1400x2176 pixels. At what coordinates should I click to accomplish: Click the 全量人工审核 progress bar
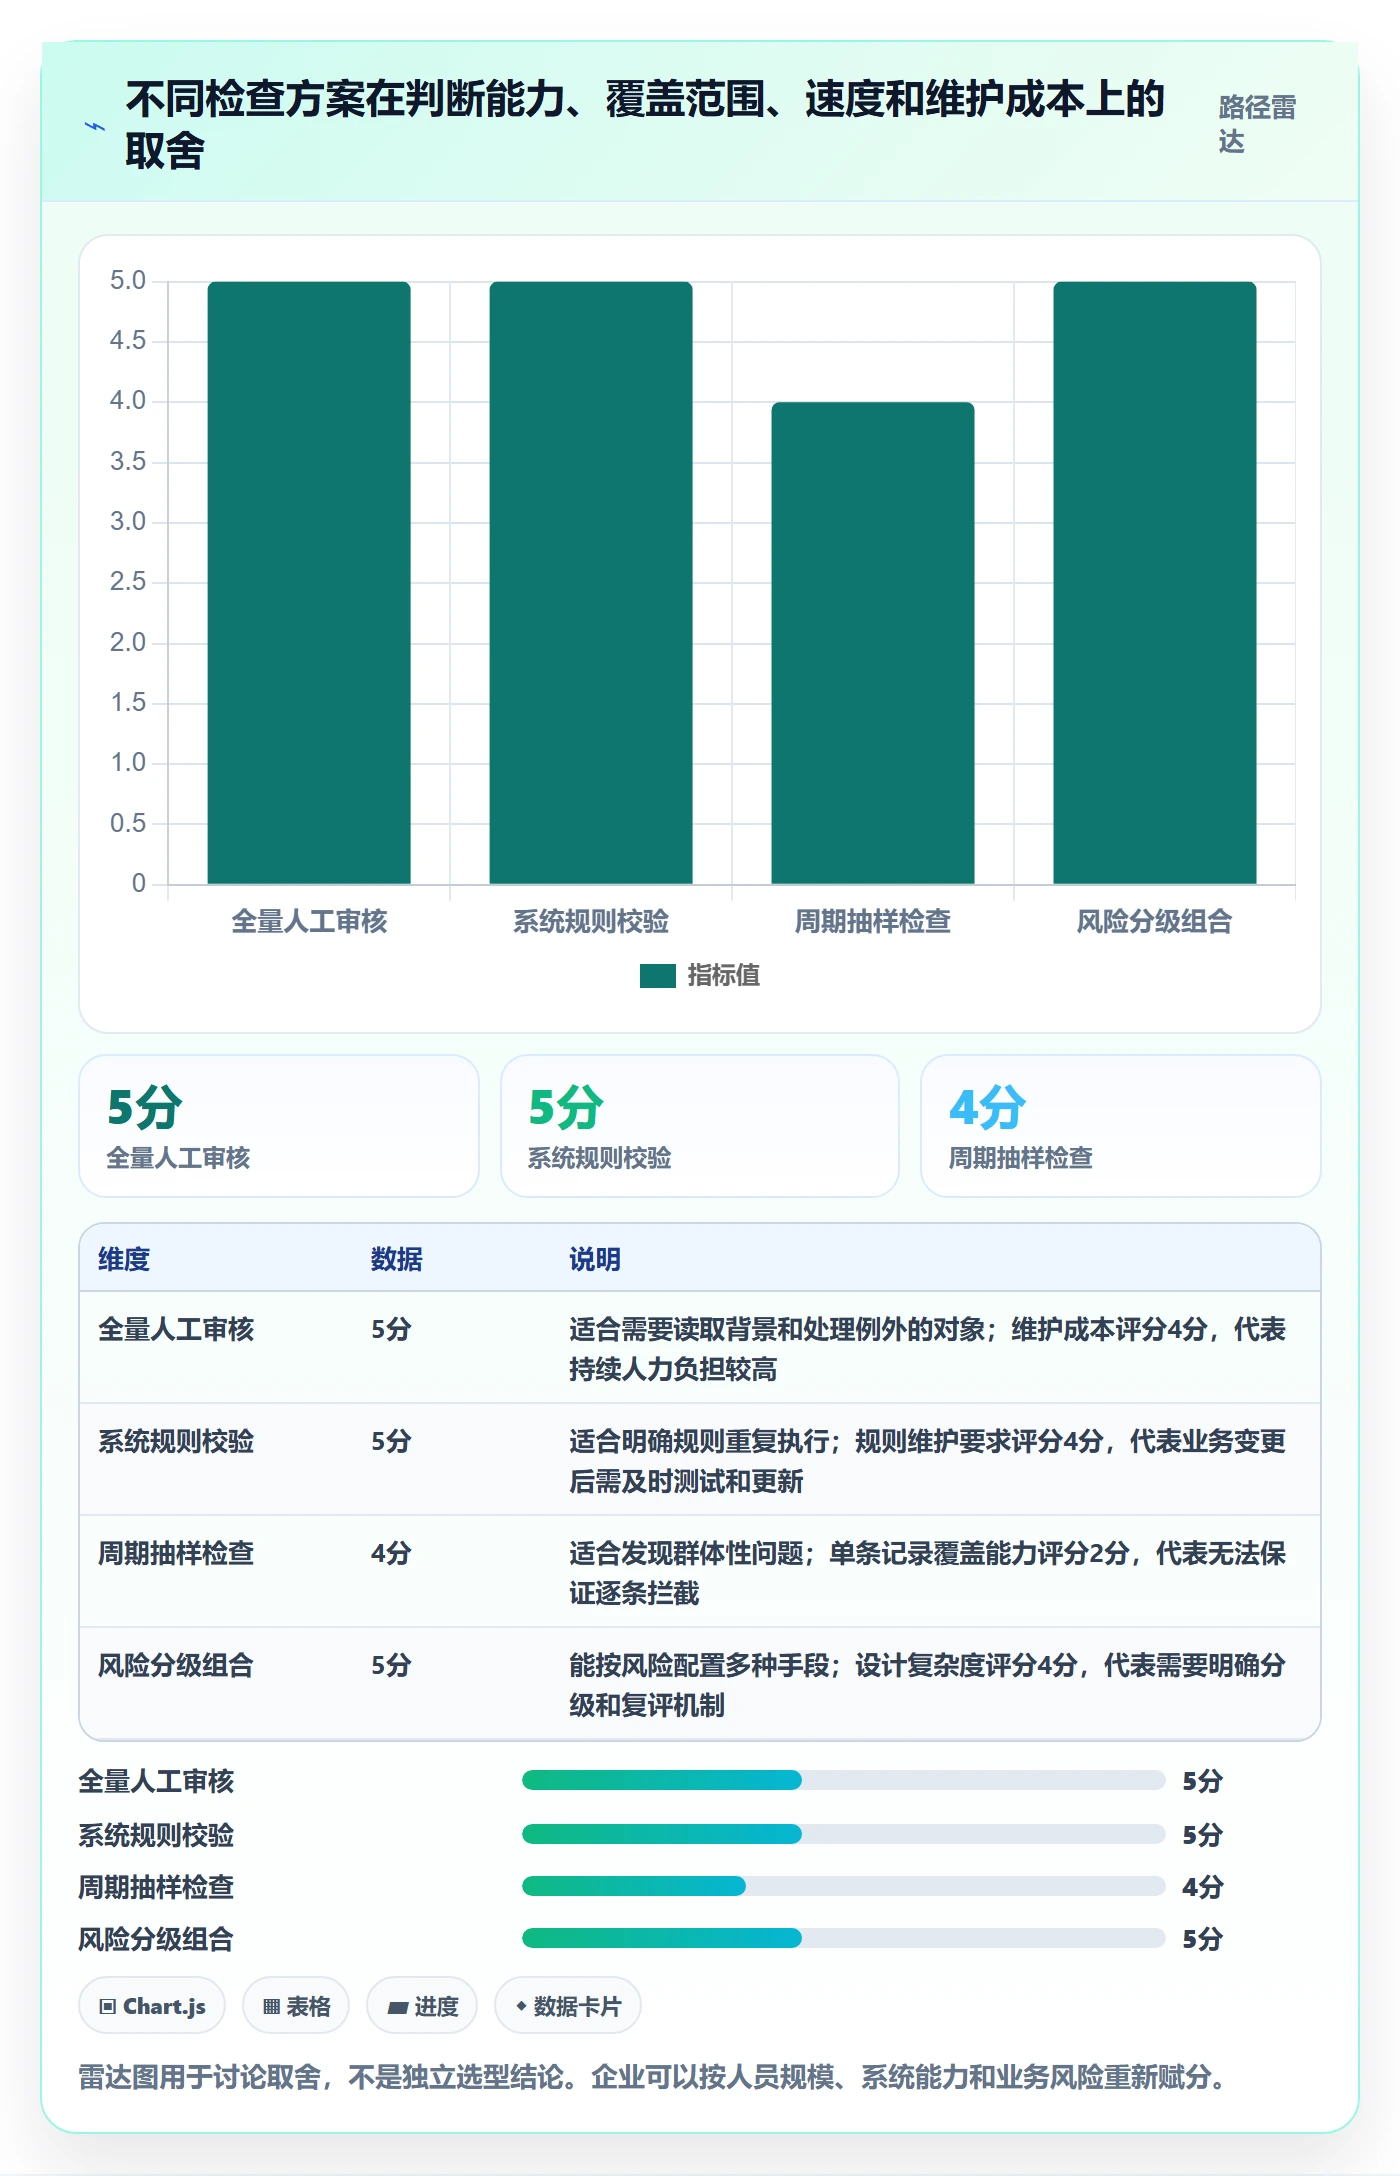[843, 1780]
